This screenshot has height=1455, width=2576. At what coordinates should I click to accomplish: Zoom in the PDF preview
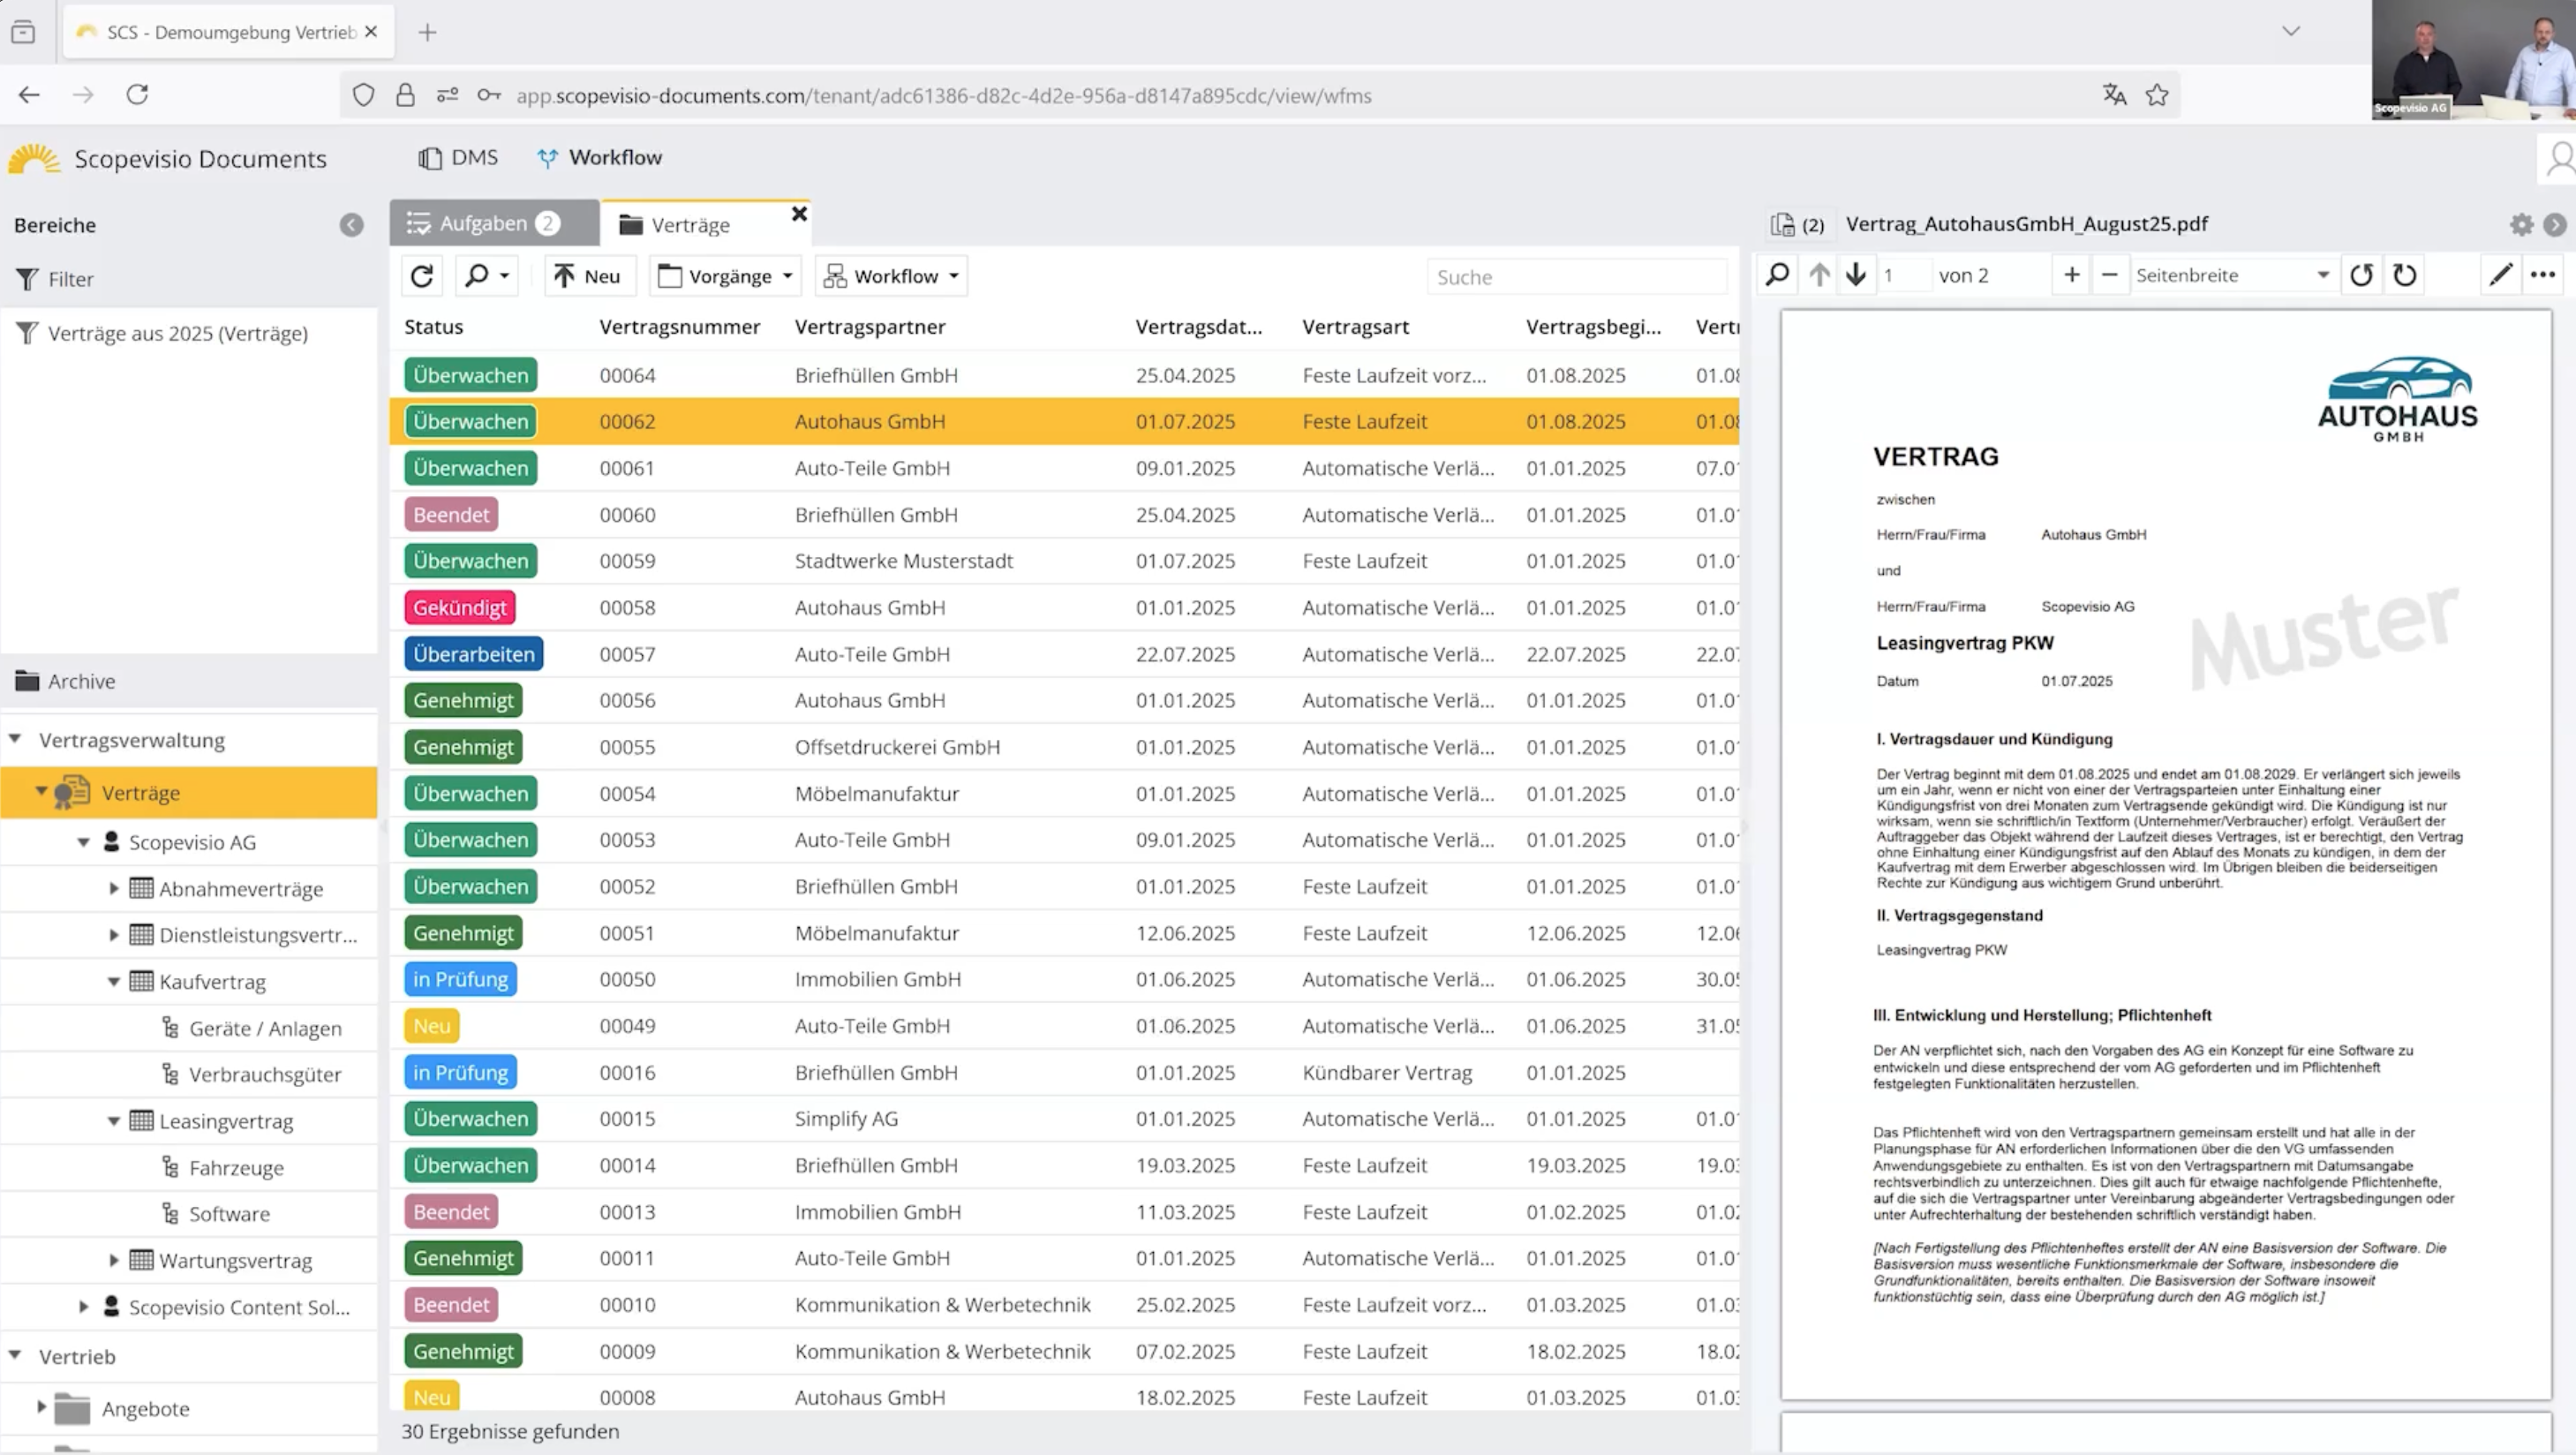click(x=2072, y=274)
